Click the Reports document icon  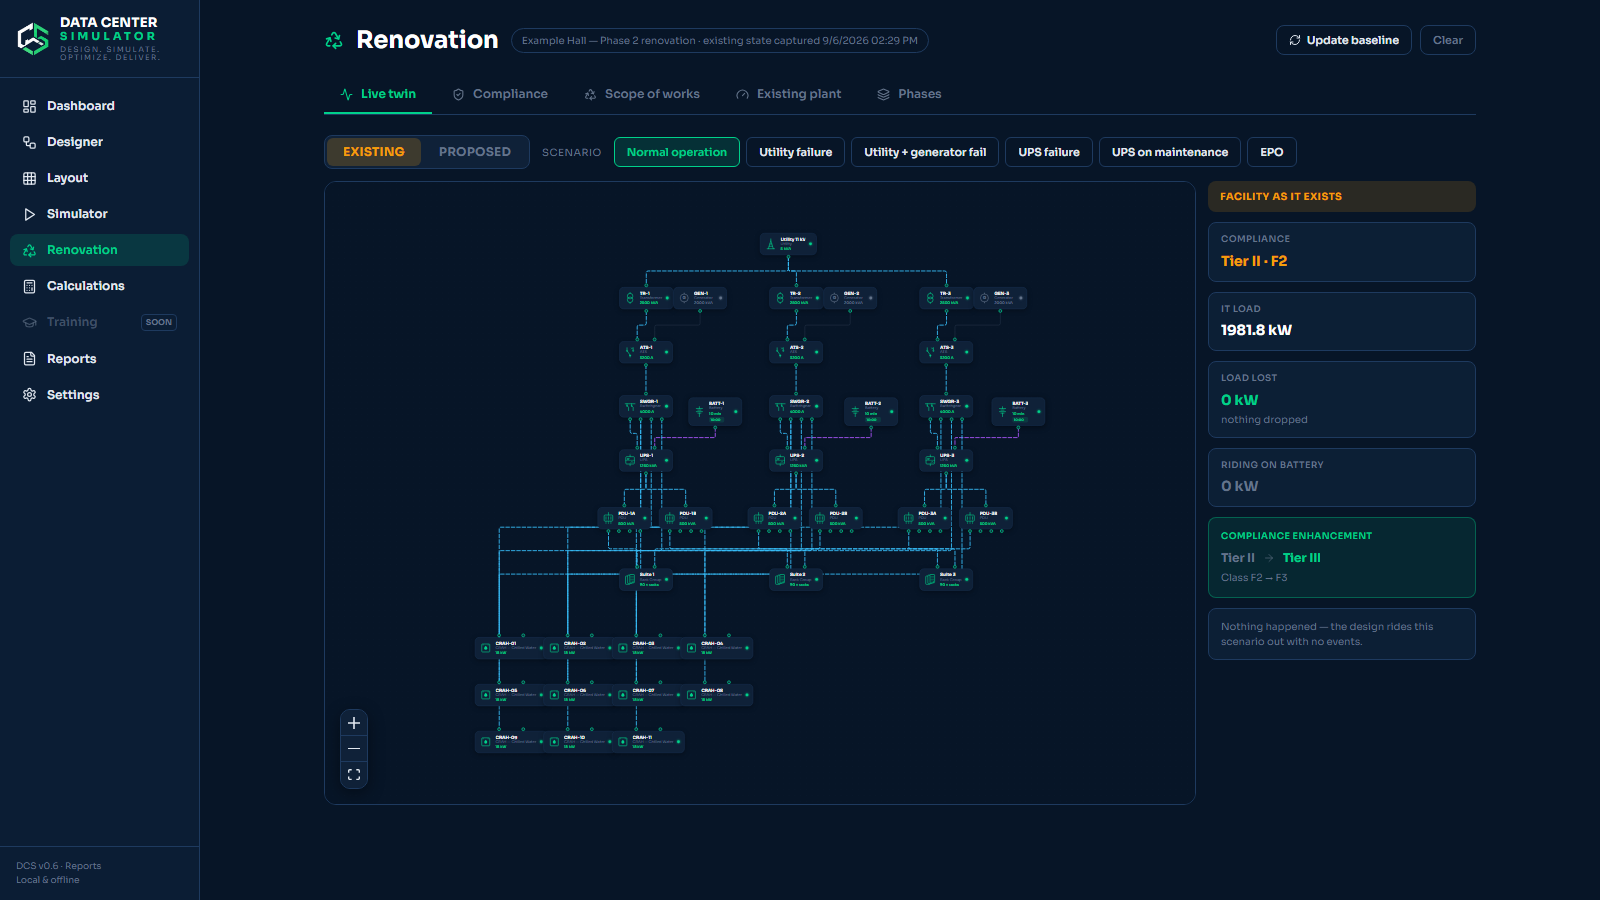[29, 359]
